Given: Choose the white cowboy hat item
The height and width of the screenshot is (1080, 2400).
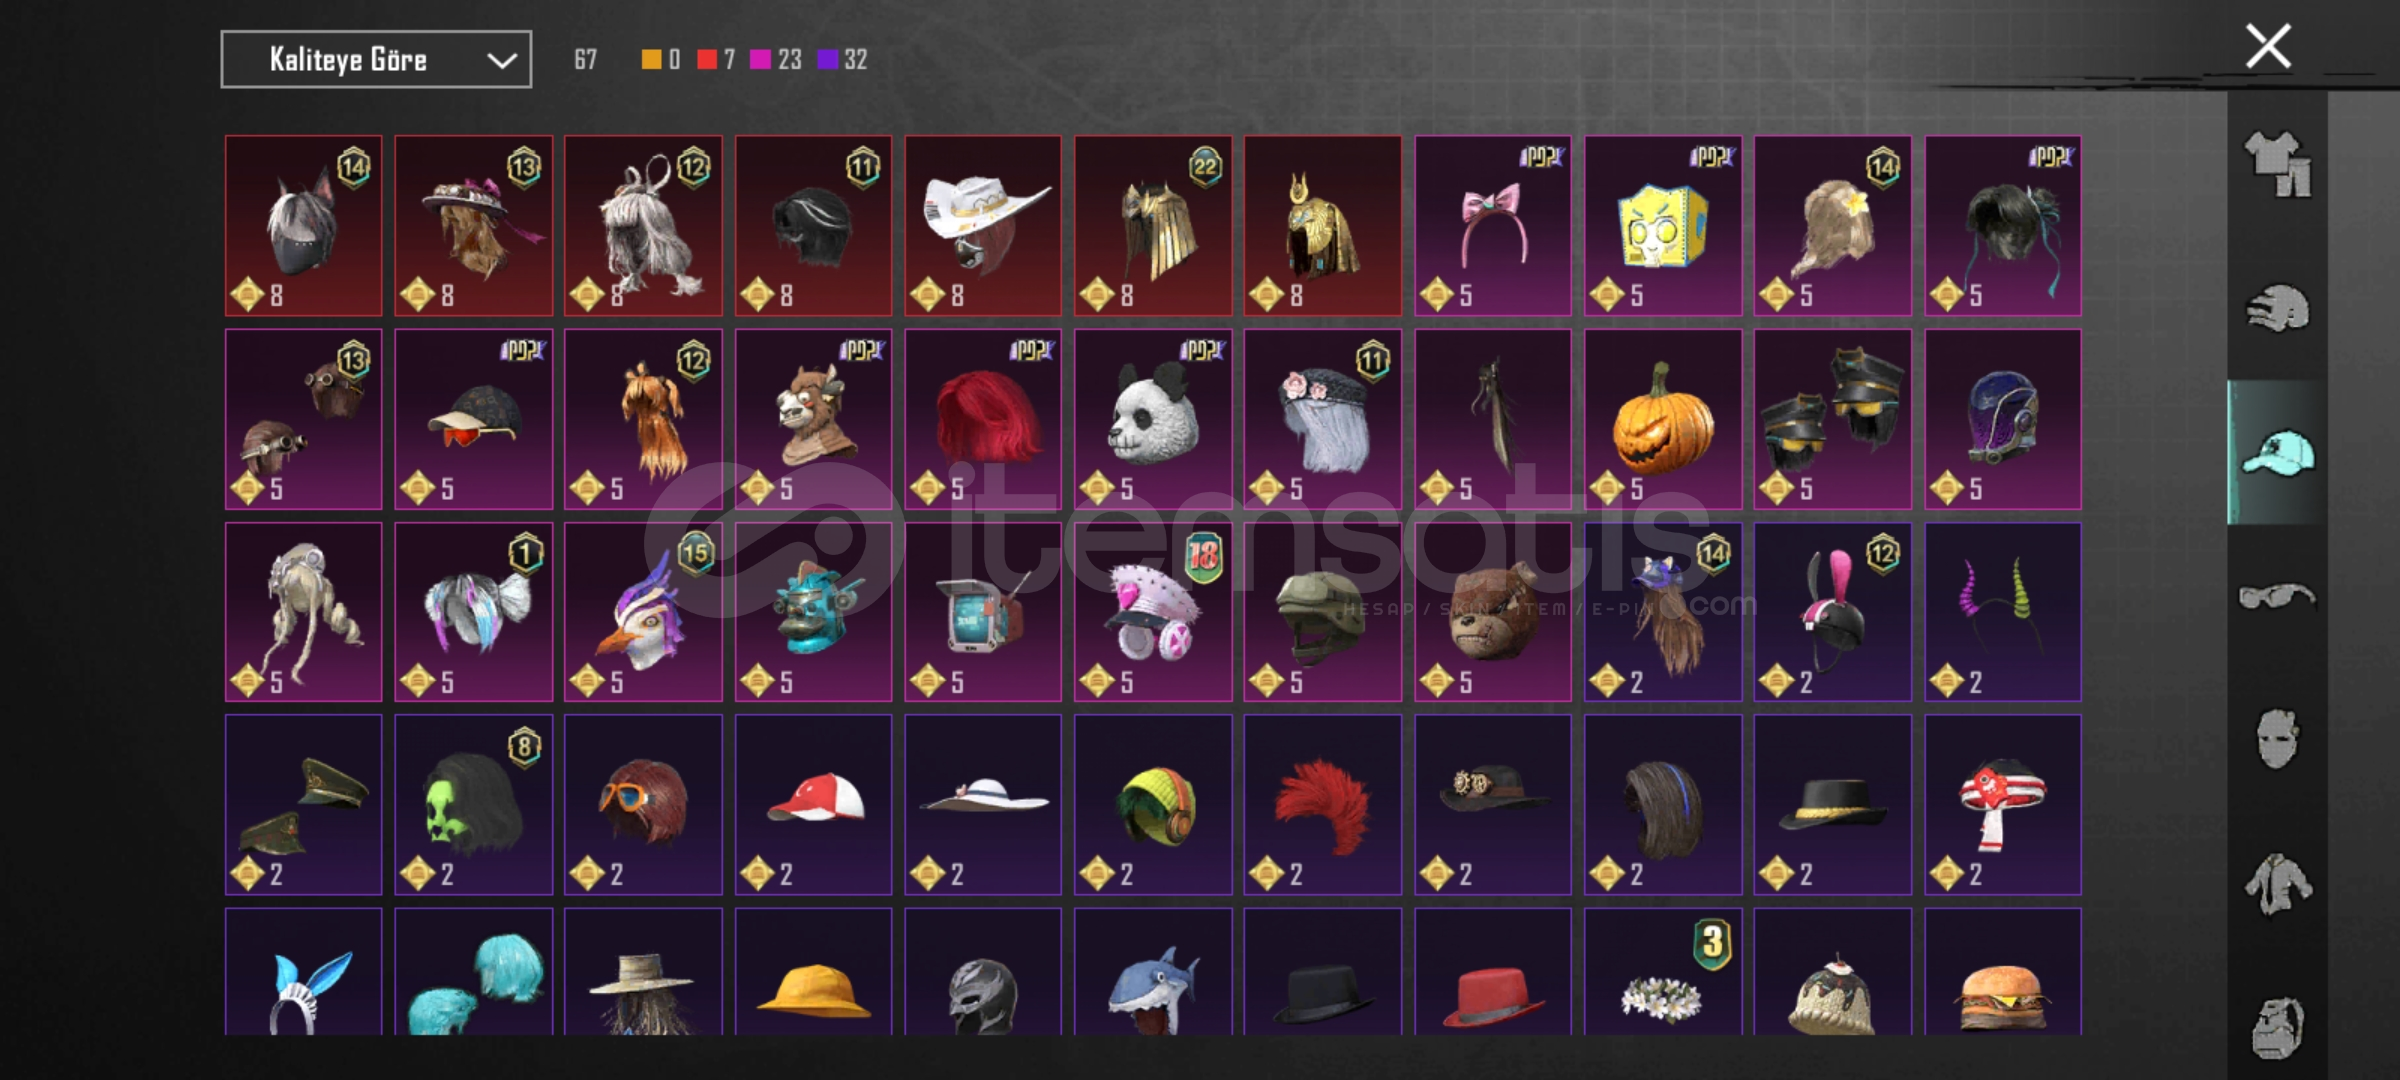Looking at the screenshot, I should (983, 226).
